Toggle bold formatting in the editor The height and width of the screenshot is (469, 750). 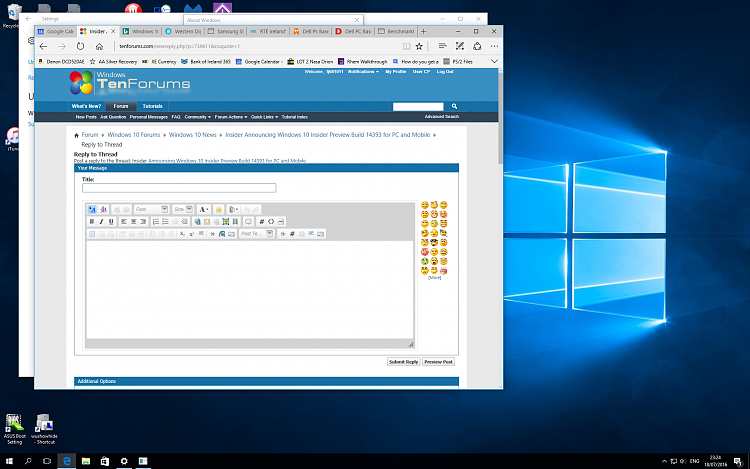(92, 221)
